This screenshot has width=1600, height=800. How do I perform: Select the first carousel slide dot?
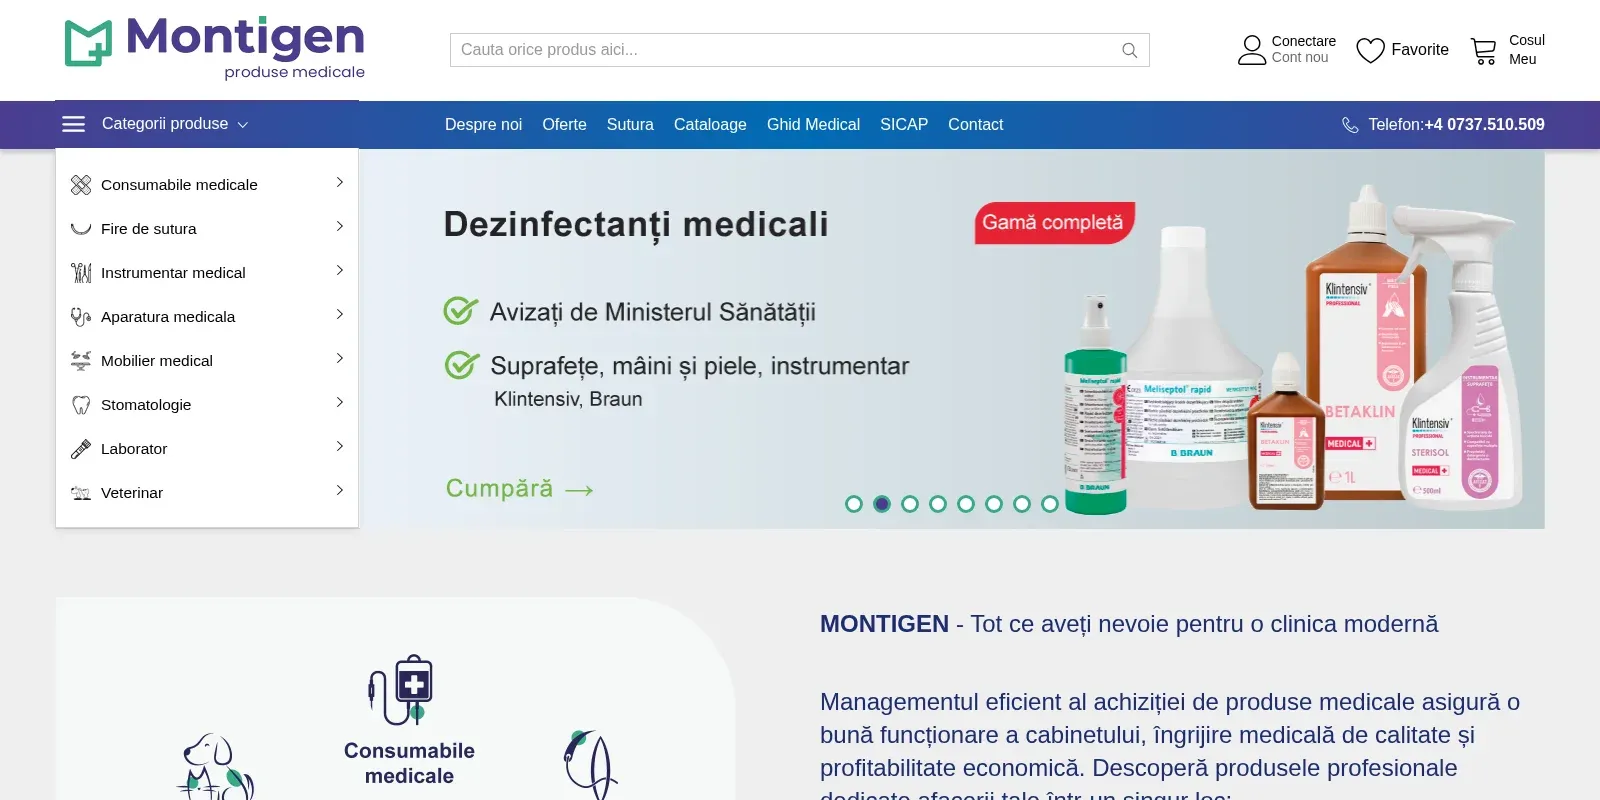tap(854, 504)
